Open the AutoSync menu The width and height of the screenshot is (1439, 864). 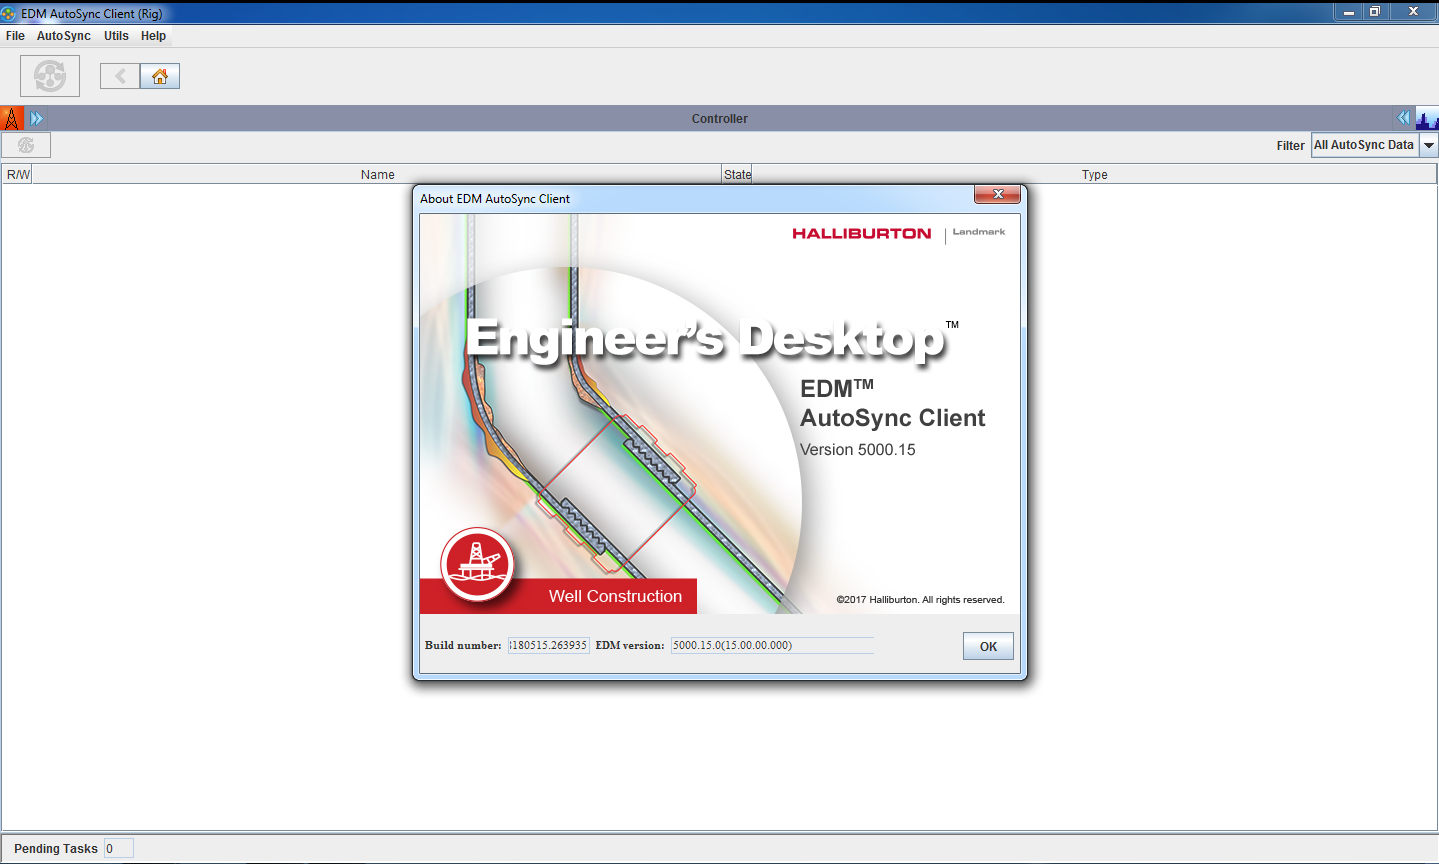click(64, 36)
